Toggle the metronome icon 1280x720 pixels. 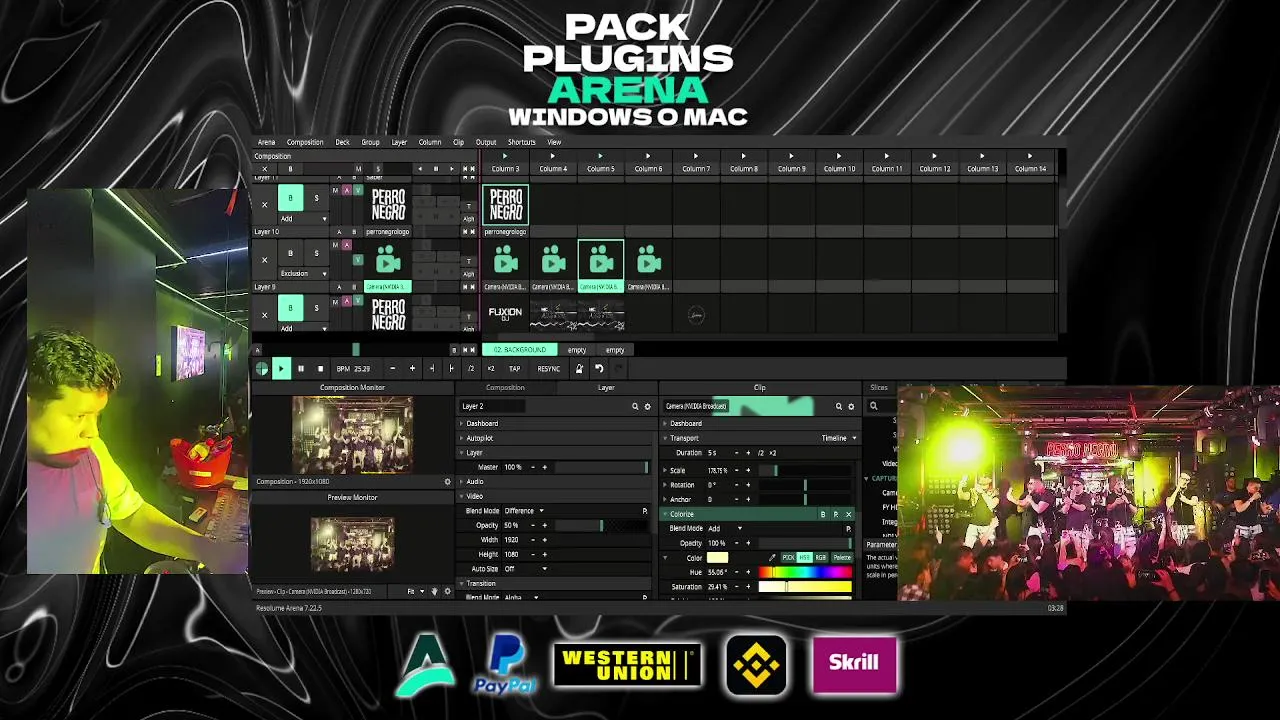[x=578, y=369]
